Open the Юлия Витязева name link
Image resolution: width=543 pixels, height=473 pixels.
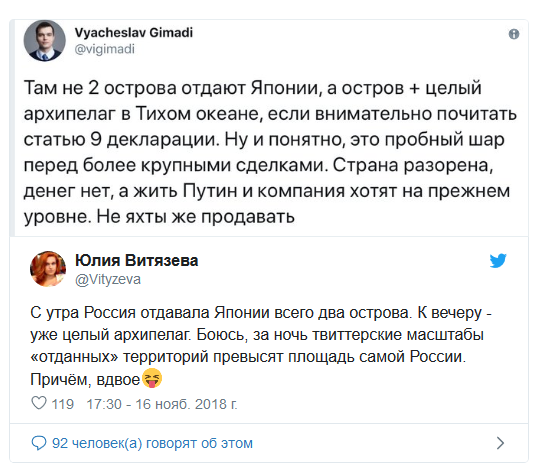pyautogui.click(x=136, y=260)
